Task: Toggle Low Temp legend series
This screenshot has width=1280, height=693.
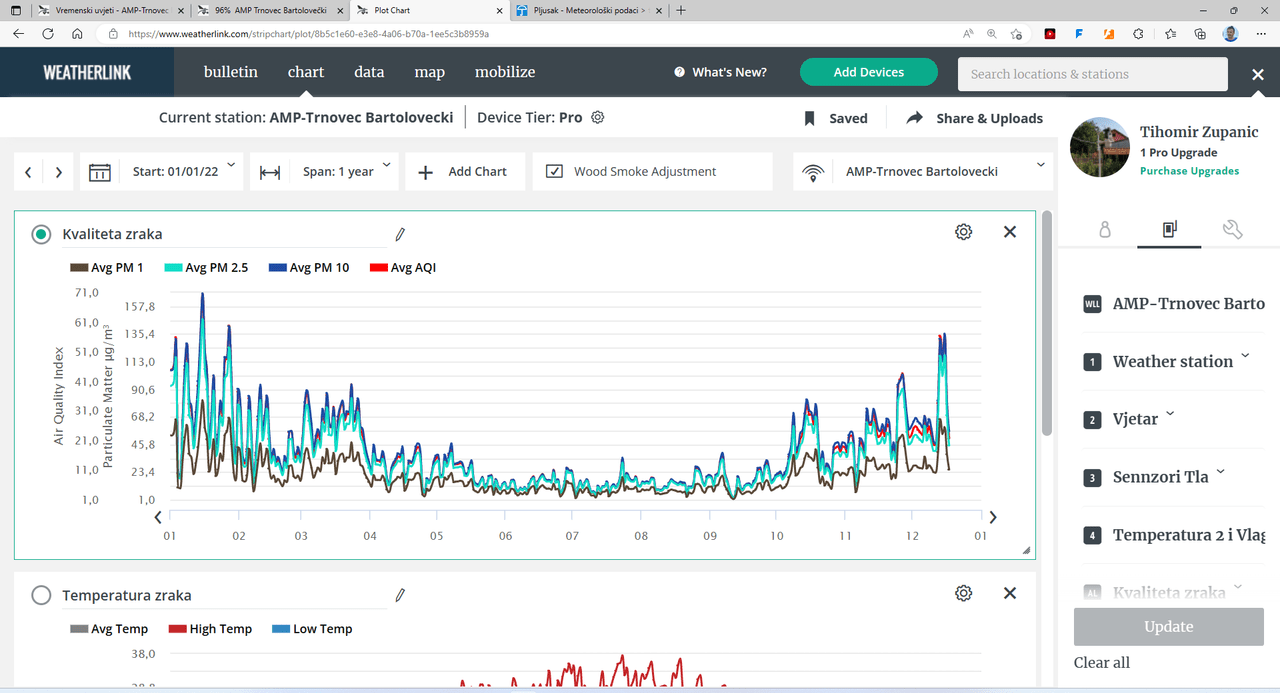Action: pyautogui.click(x=312, y=629)
